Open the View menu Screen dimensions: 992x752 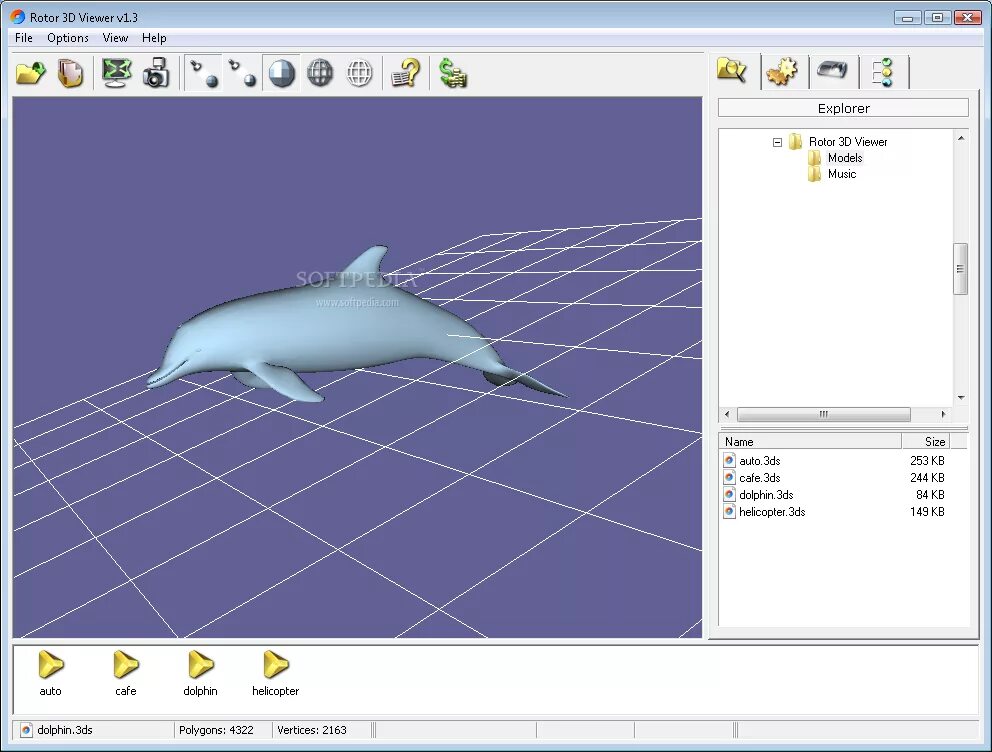(115, 38)
